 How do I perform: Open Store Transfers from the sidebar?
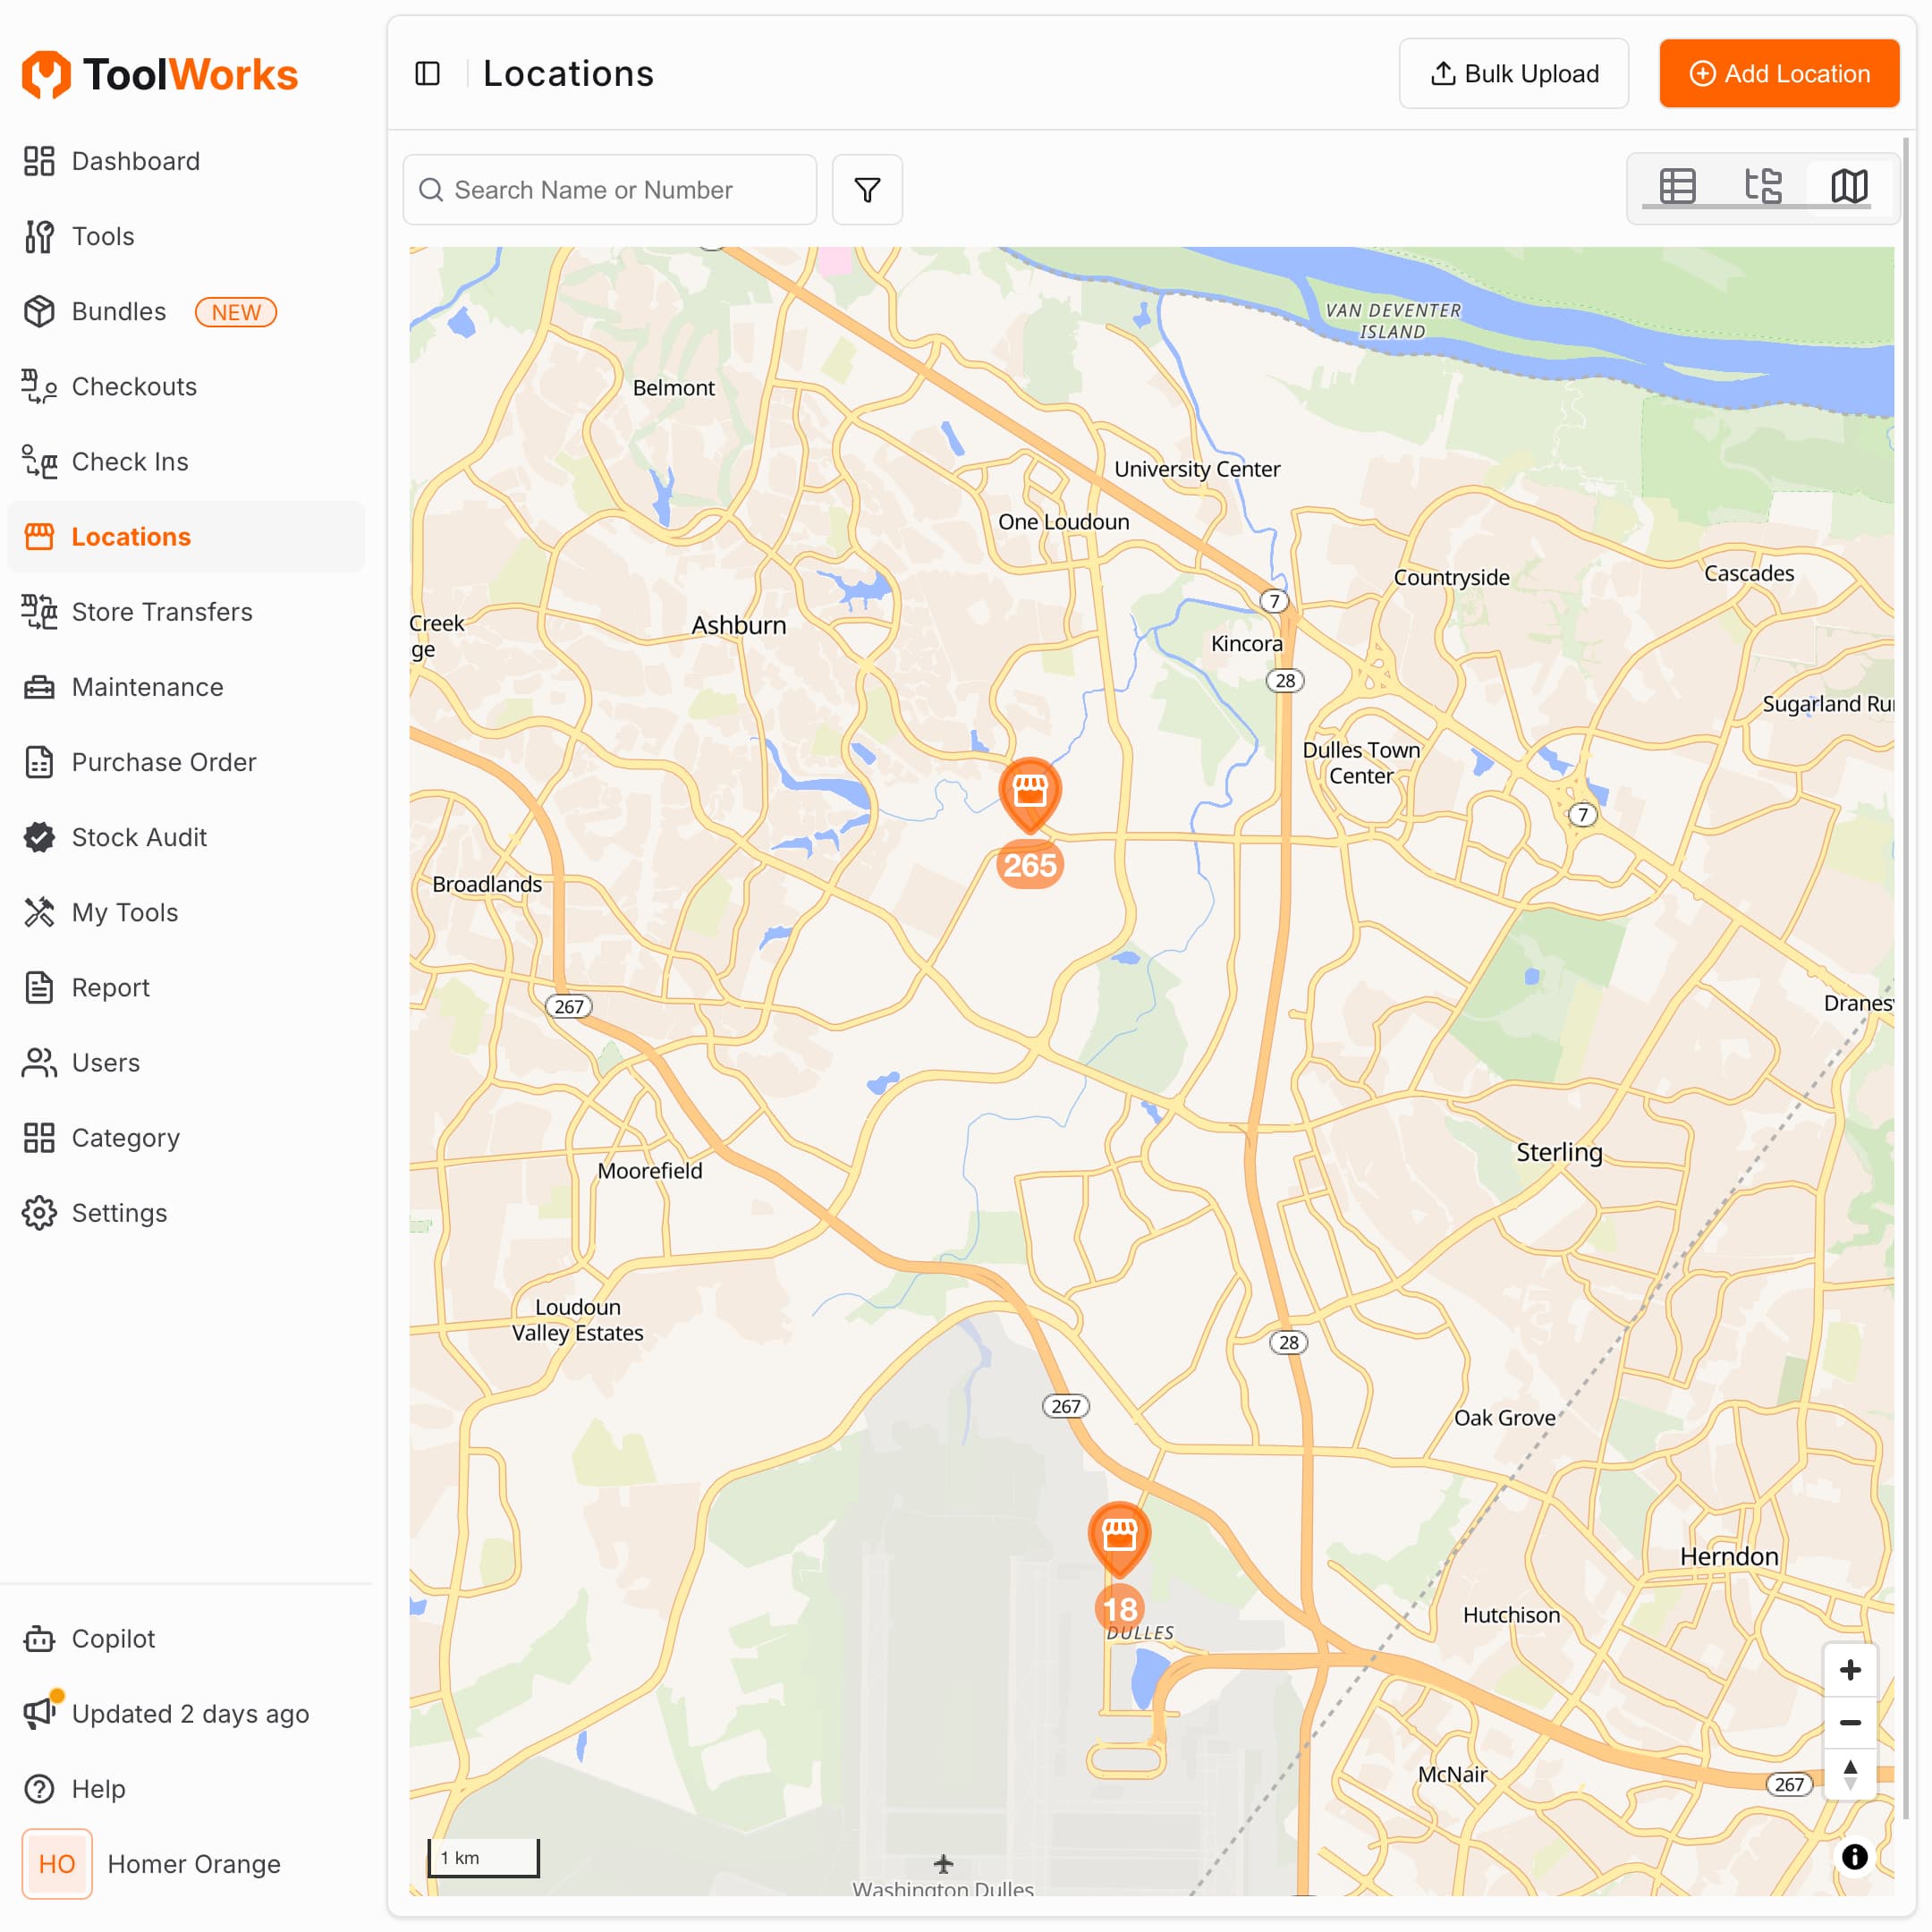click(162, 612)
